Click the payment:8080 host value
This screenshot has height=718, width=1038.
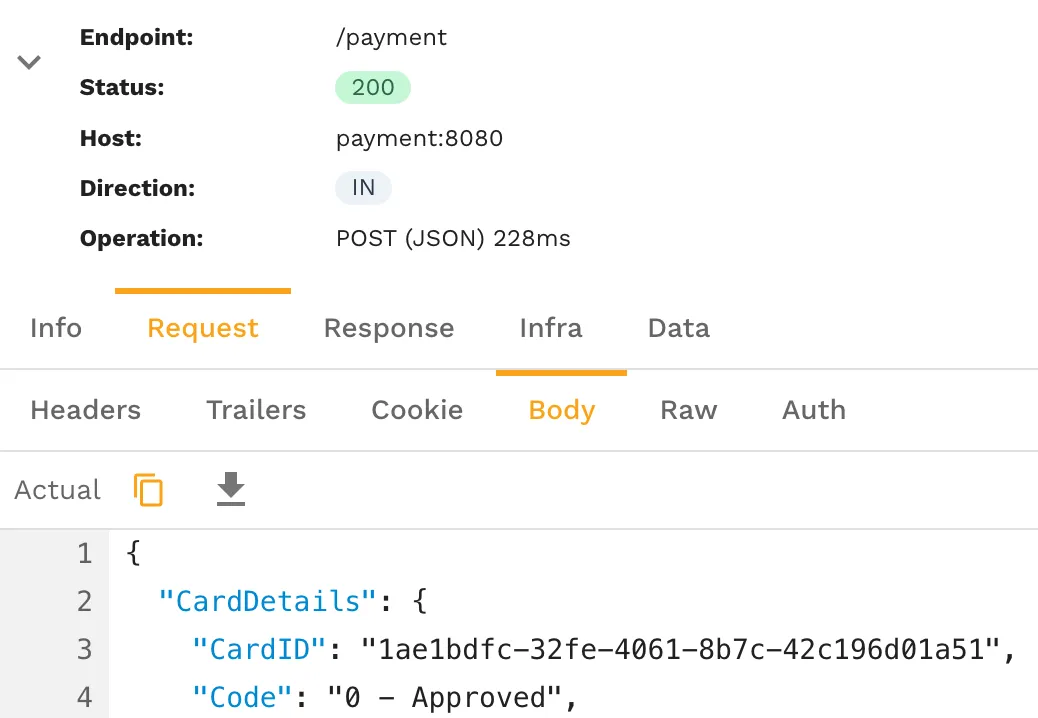tap(419, 138)
